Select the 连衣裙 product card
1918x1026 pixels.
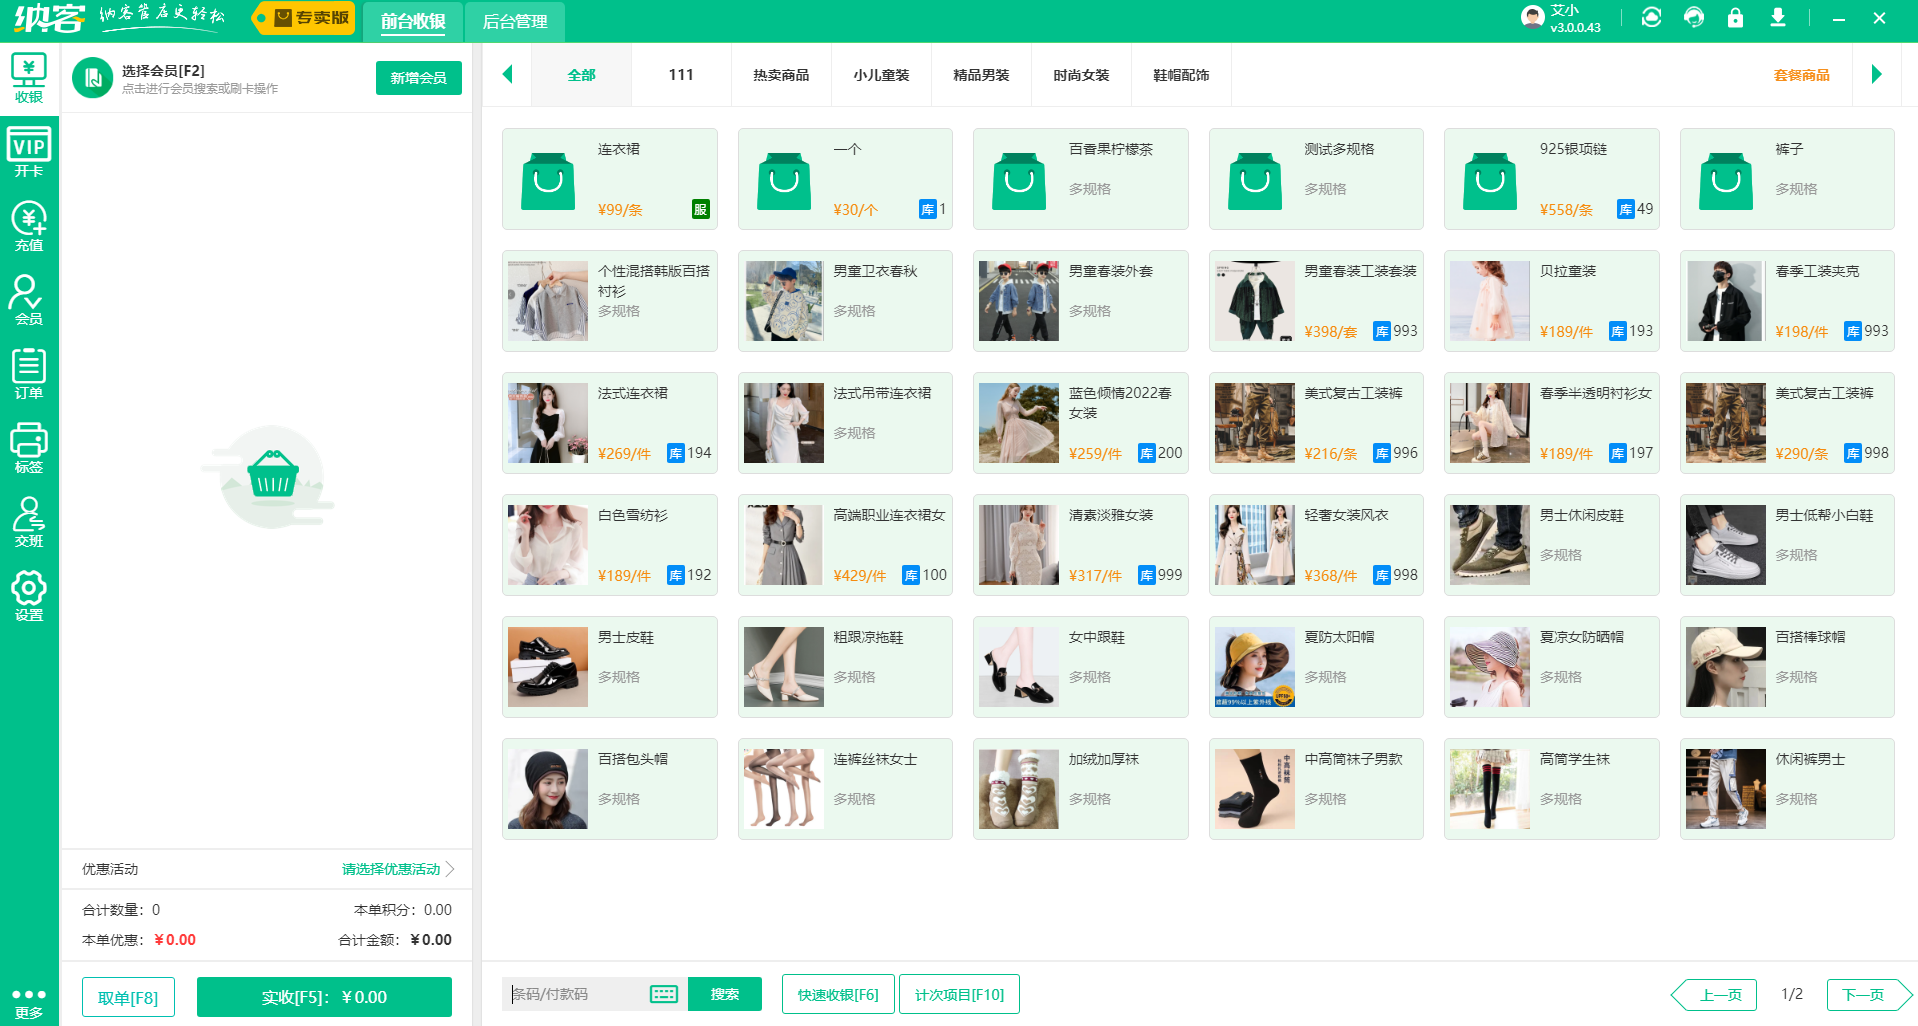[609, 179]
